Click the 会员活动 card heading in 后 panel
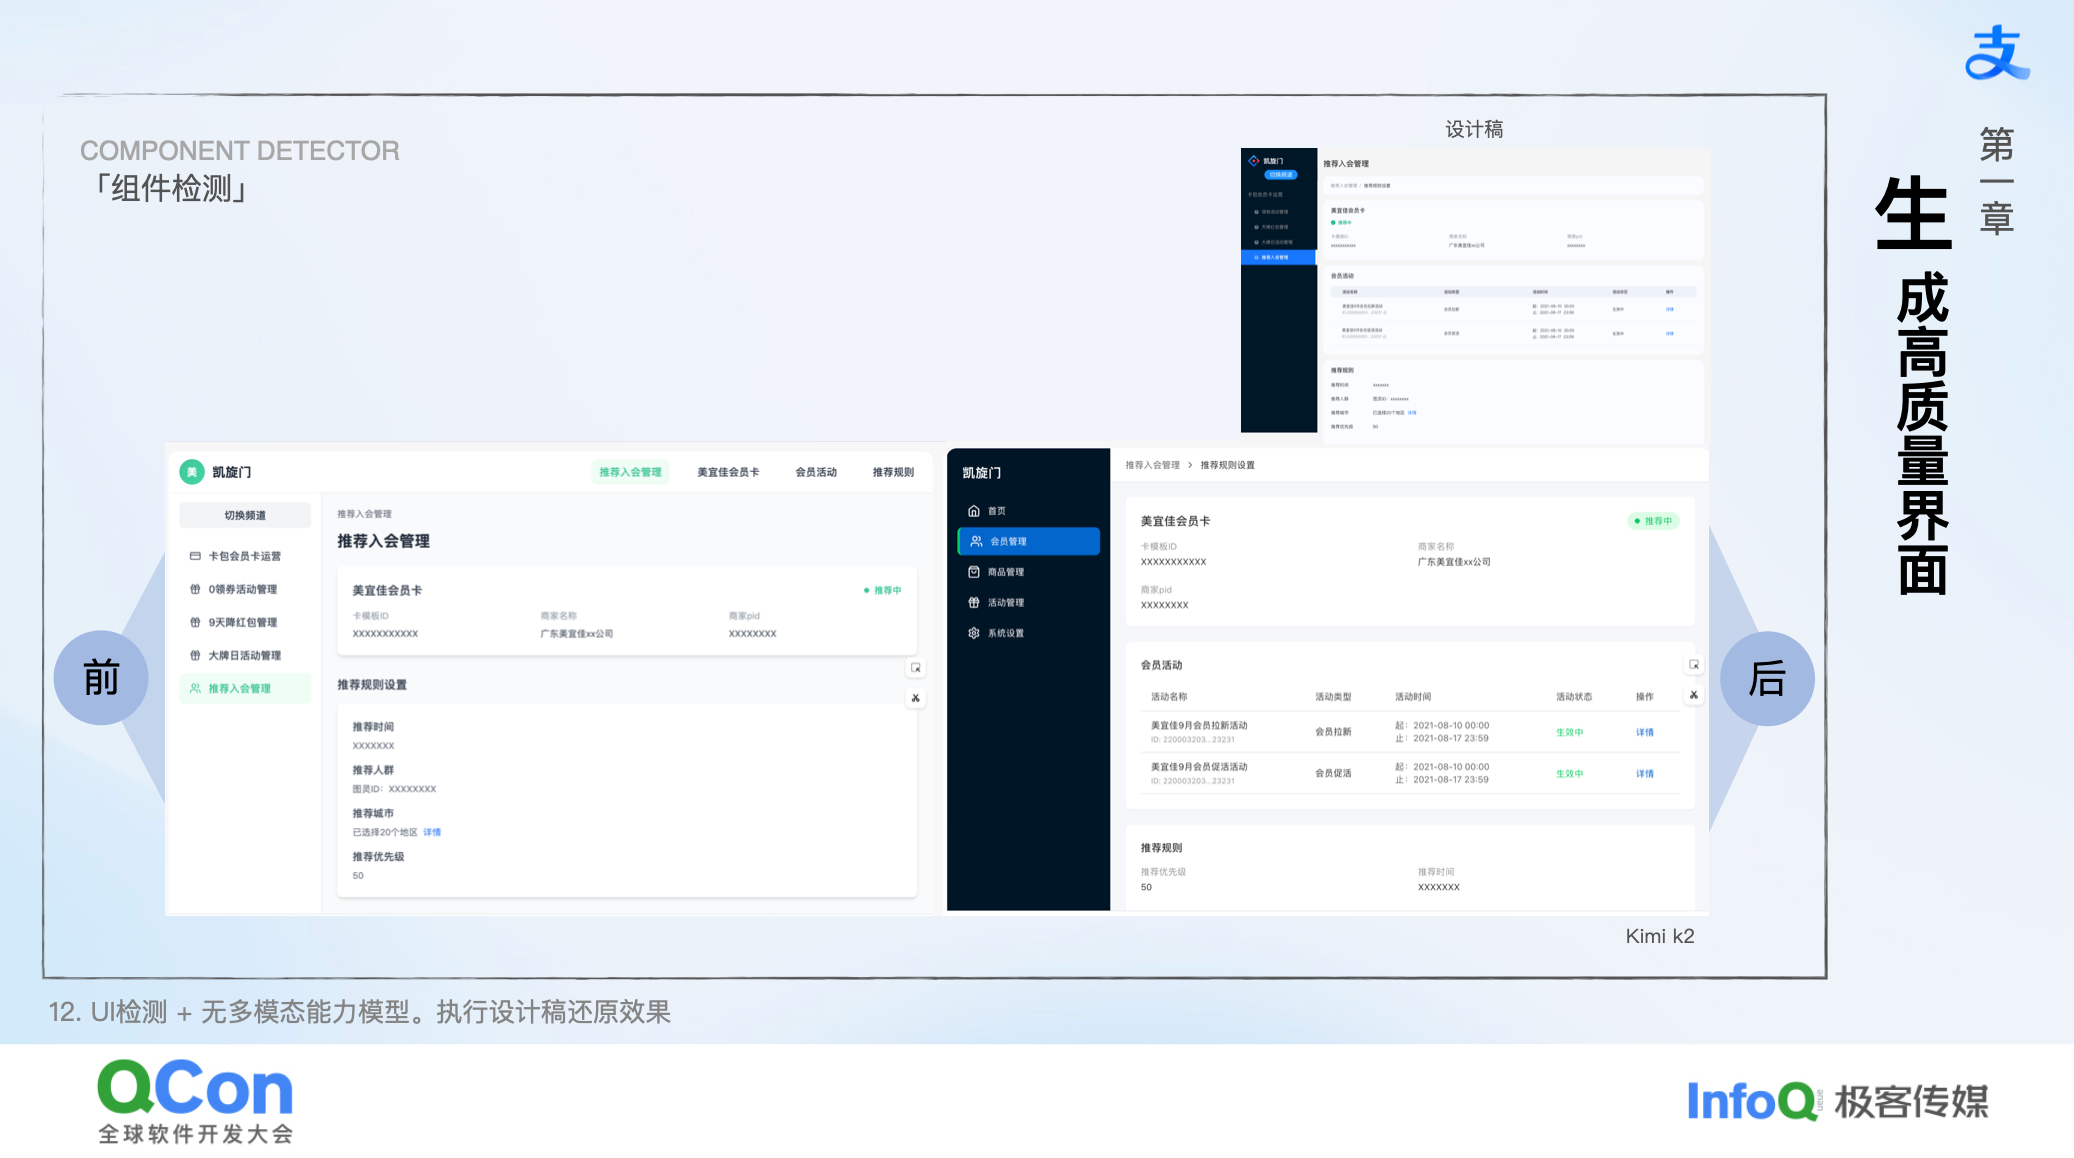Viewport: 2074px width, 1158px height. click(x=1162, y=665)
